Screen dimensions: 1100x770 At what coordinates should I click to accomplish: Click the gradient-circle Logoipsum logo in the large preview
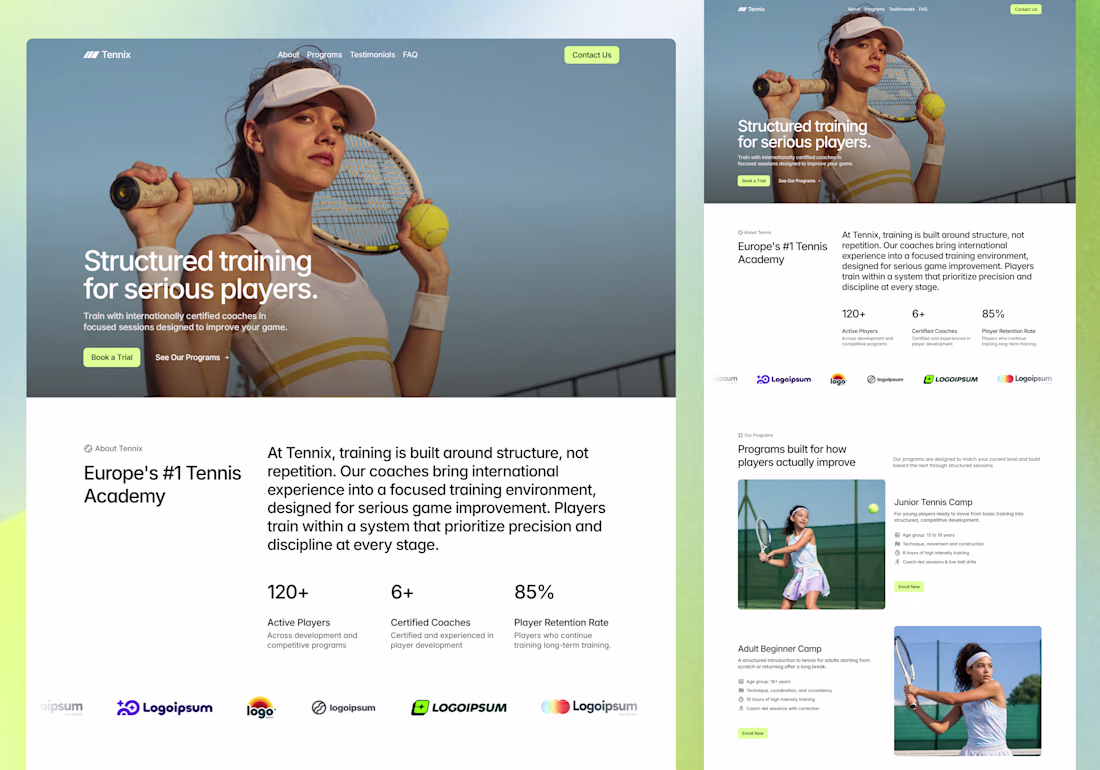coord(589,707)
